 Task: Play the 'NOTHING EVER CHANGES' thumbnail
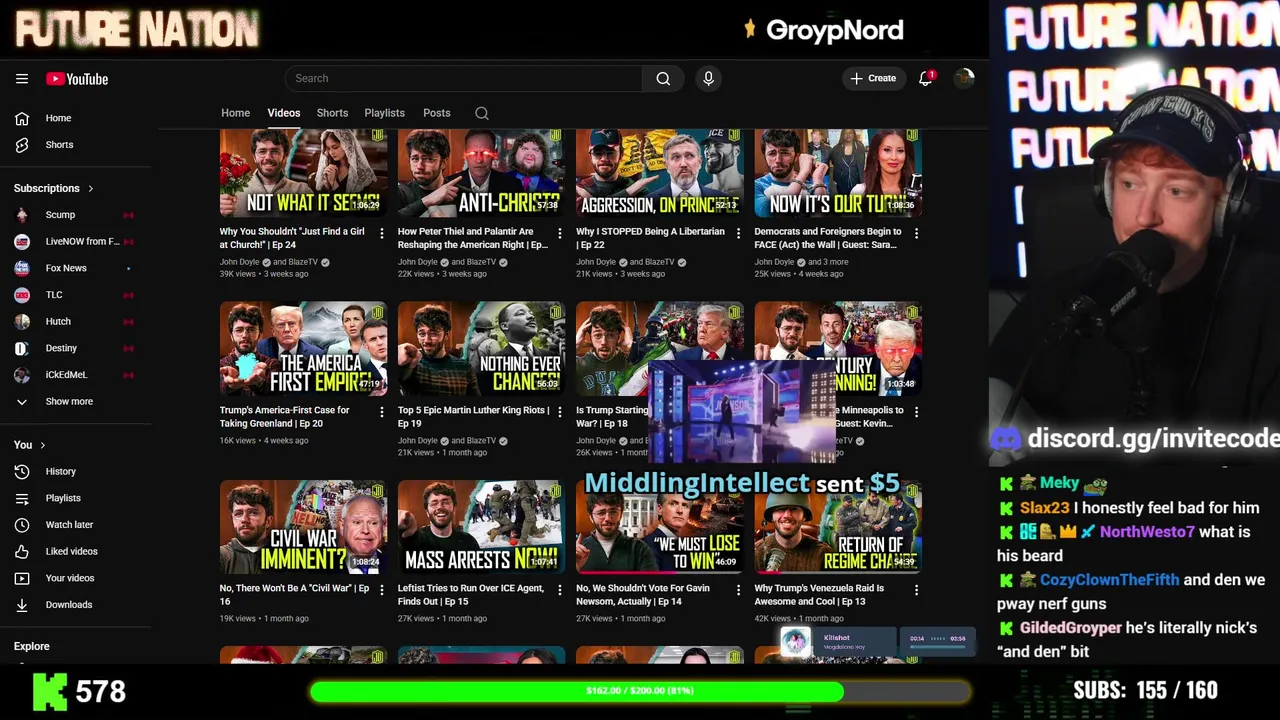click(481, 348)
